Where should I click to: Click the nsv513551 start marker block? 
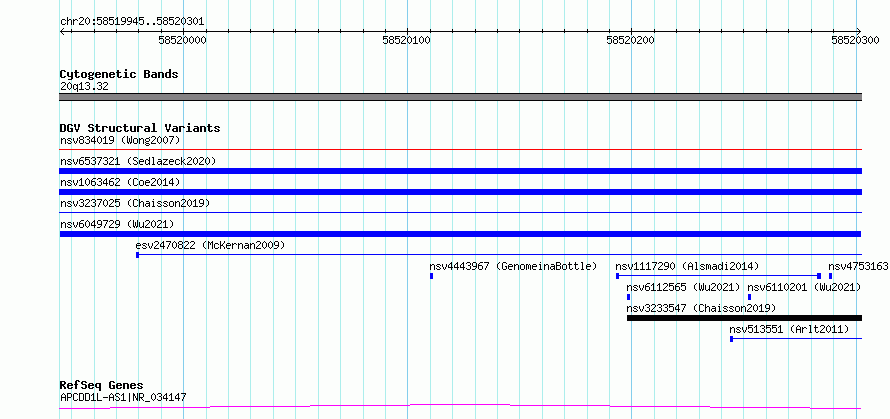(x=731, y=339)
